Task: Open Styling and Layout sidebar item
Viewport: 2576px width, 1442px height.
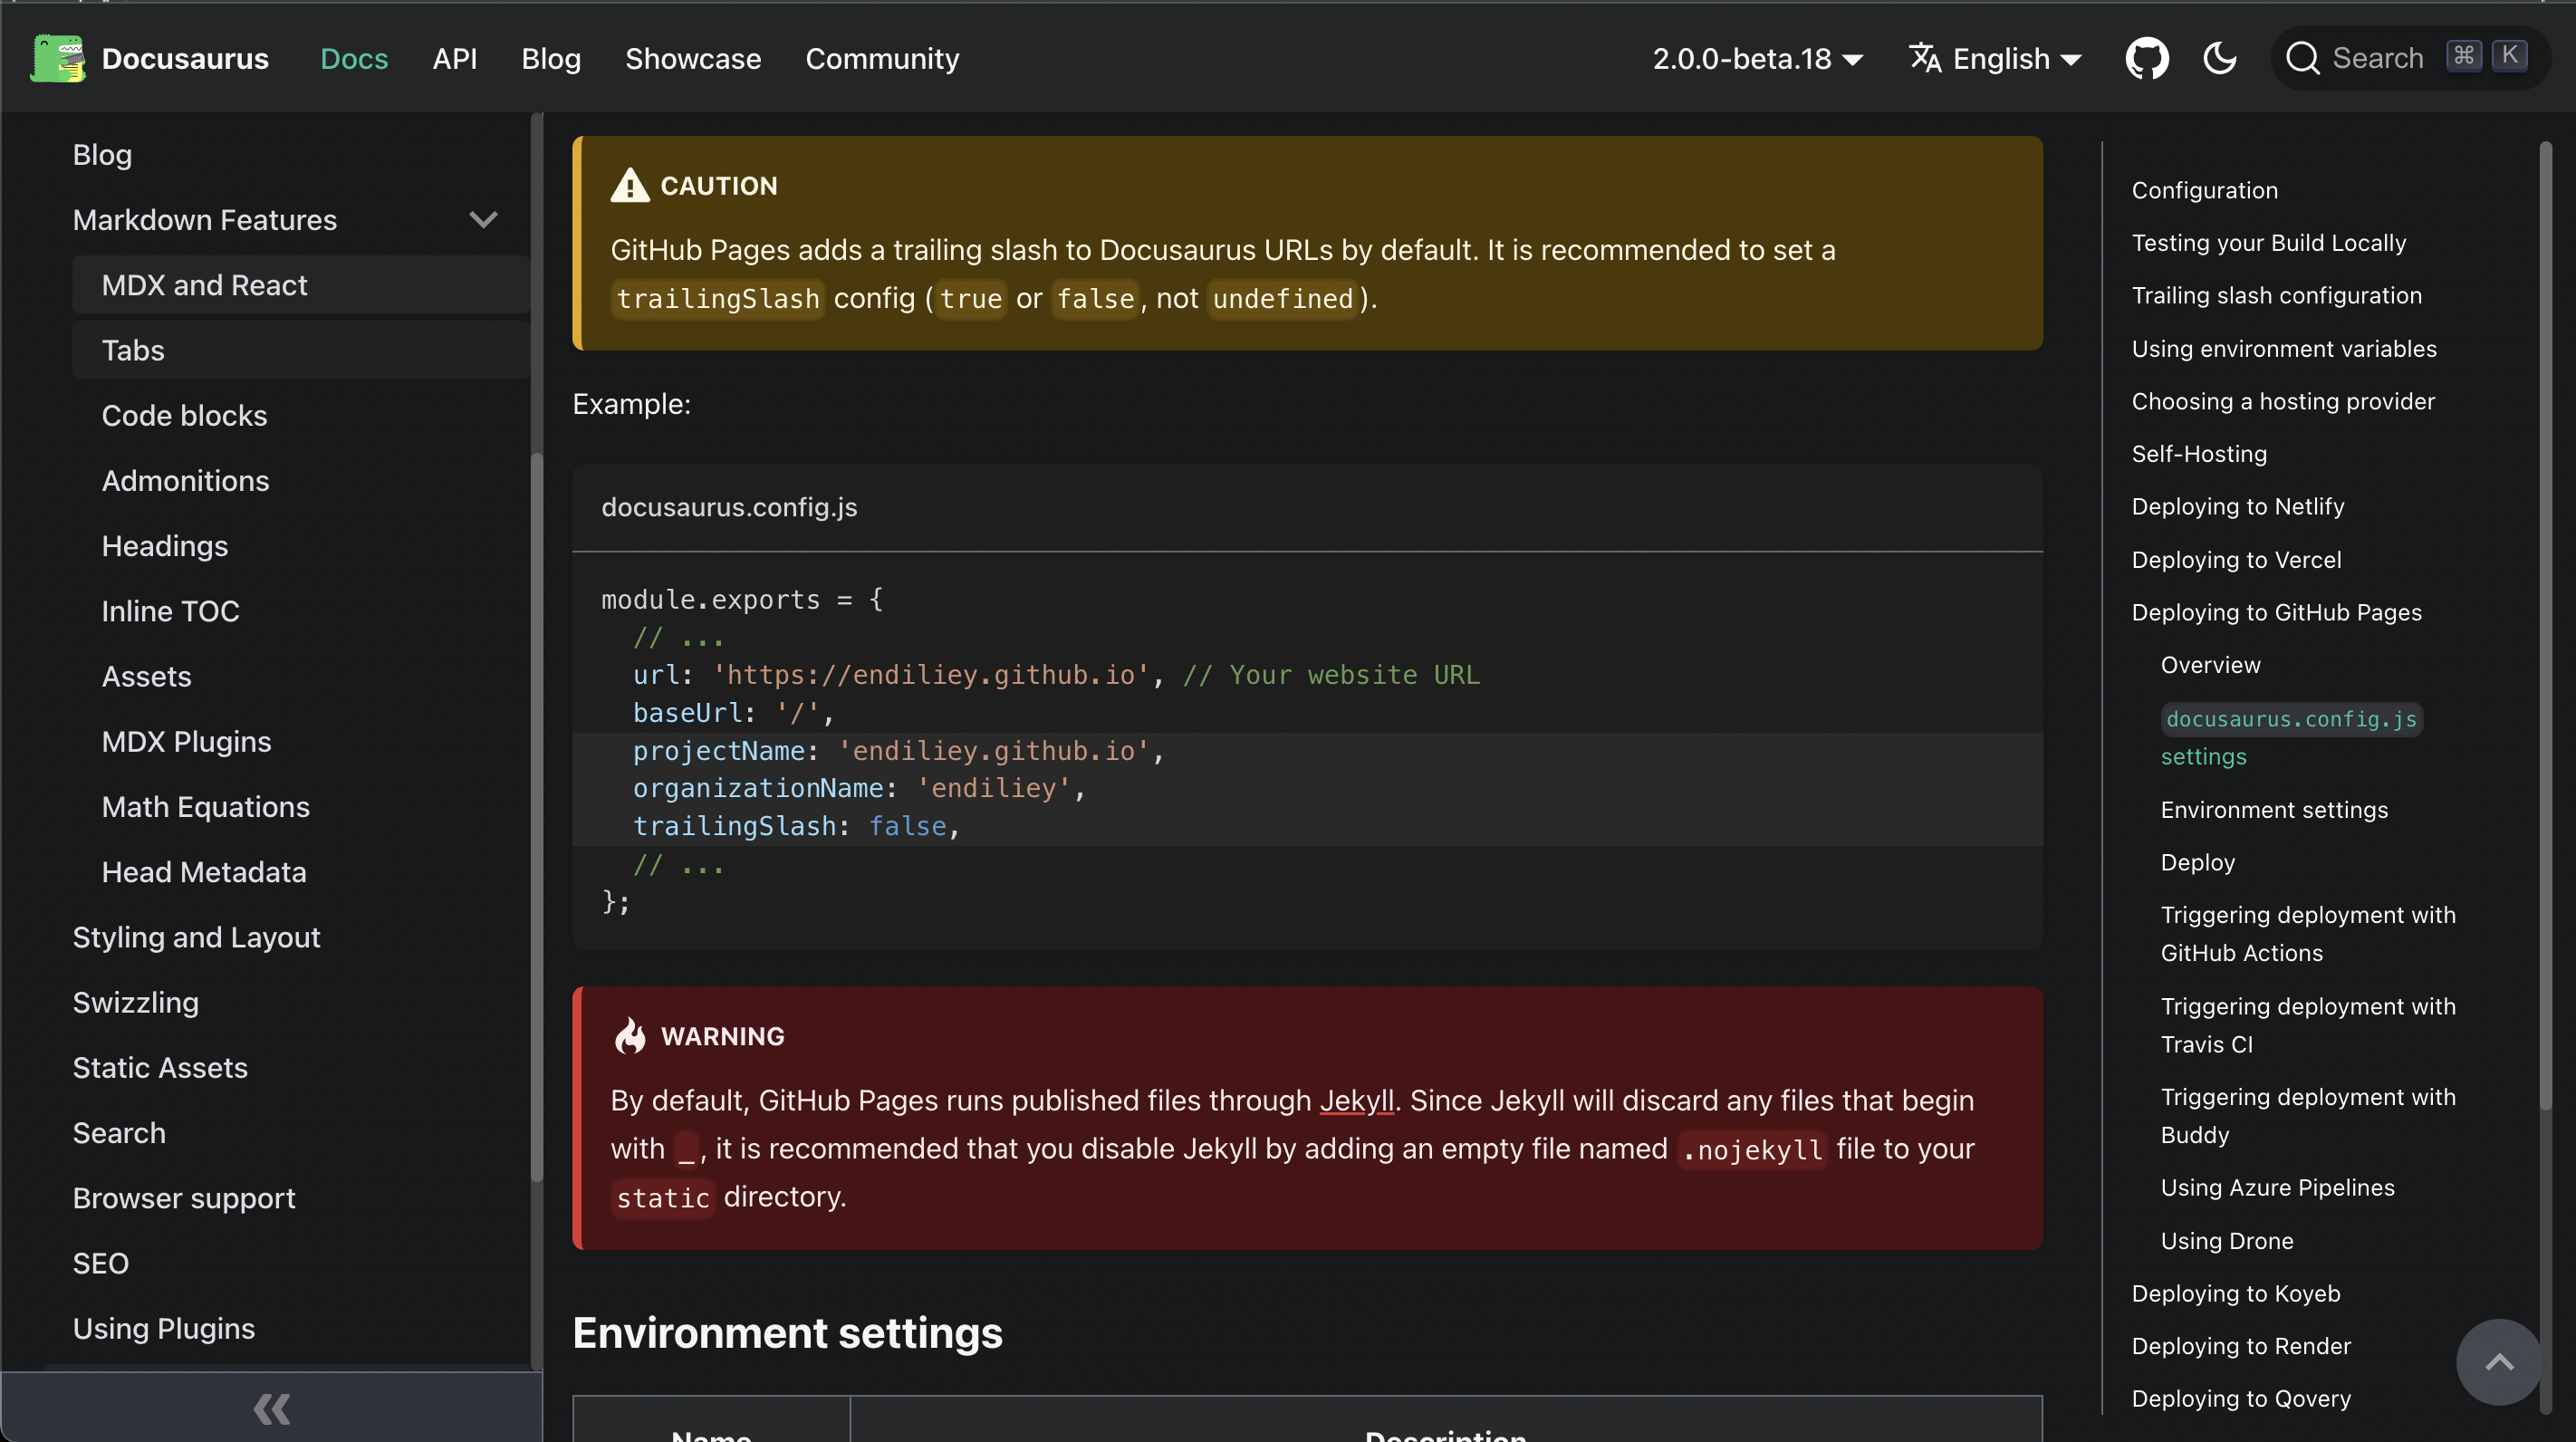Action: (x=286, y=937)
